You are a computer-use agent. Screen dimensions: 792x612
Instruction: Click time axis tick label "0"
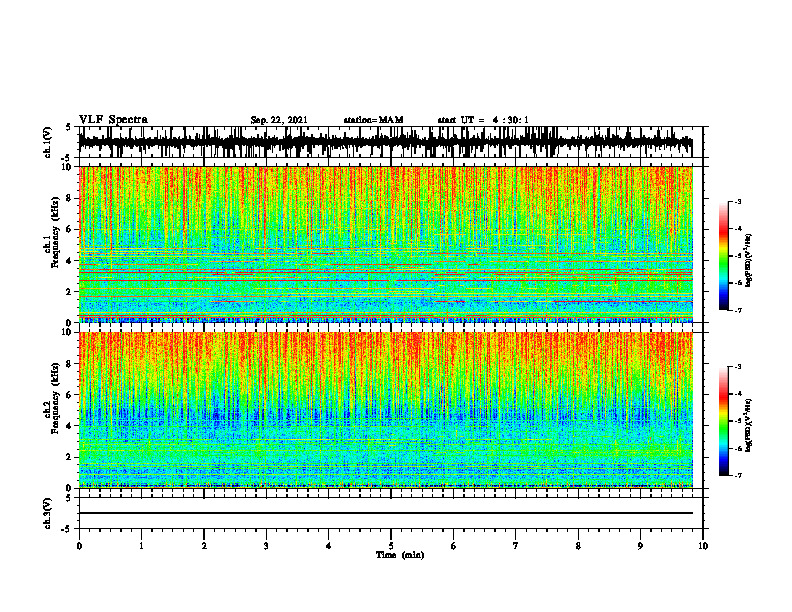coord(79,546)
